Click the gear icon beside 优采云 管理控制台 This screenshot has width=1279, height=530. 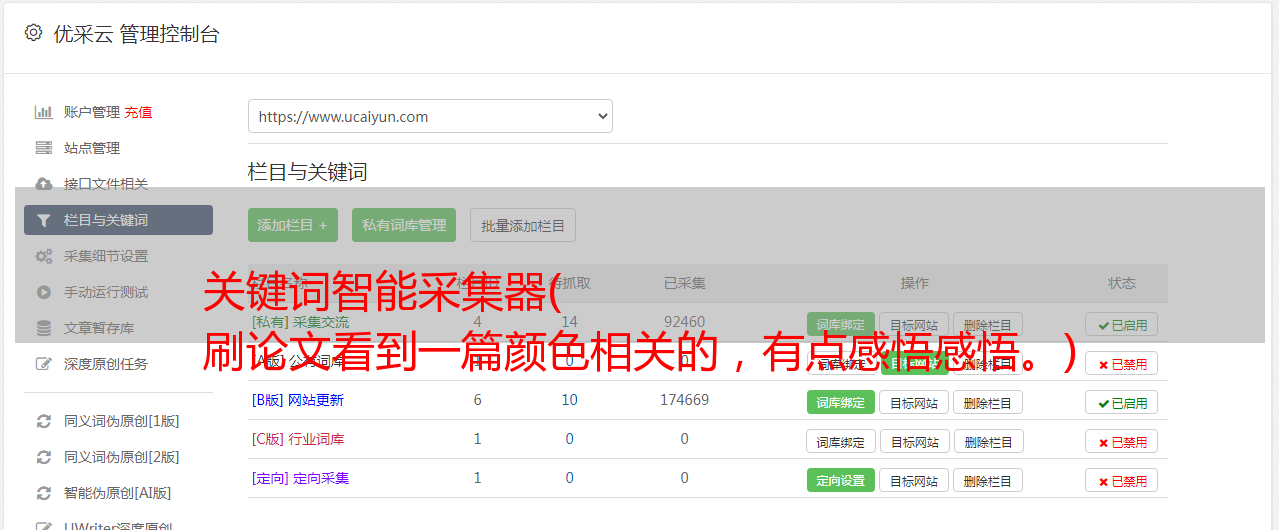33,33
